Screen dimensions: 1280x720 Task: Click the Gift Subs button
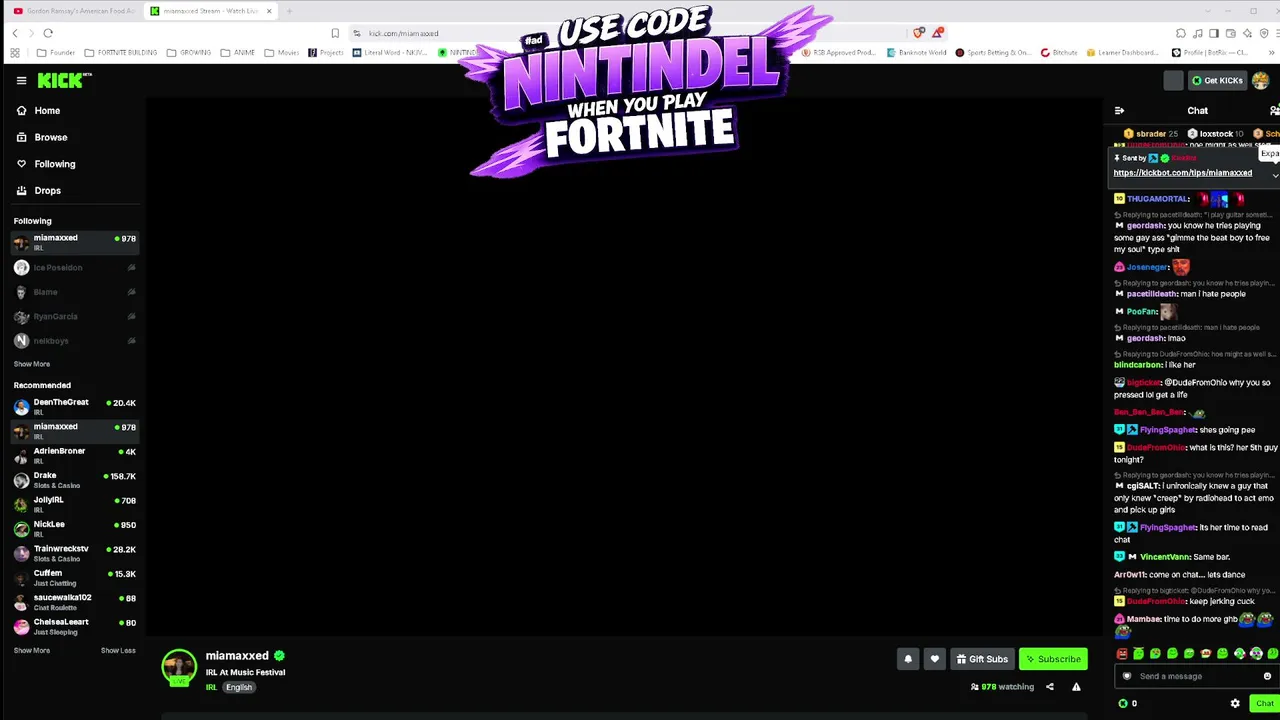point(982,659)
